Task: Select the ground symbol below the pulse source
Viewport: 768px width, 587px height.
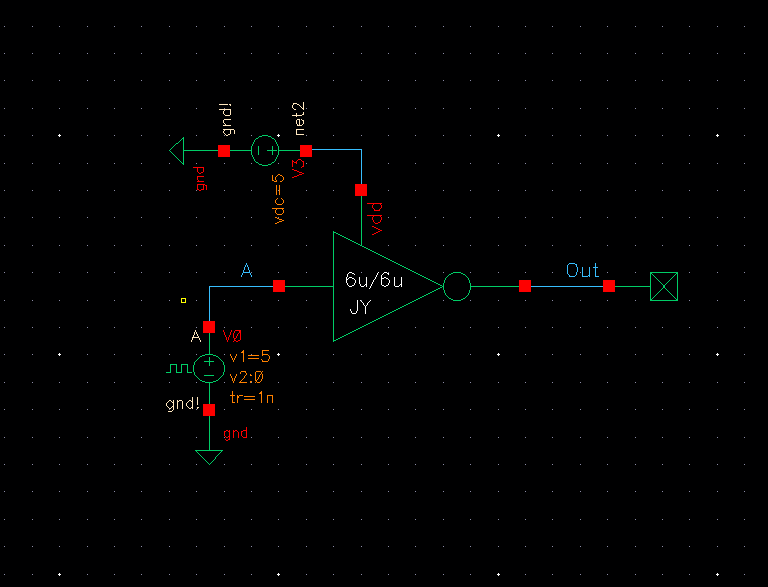Action: coord(209,457)
